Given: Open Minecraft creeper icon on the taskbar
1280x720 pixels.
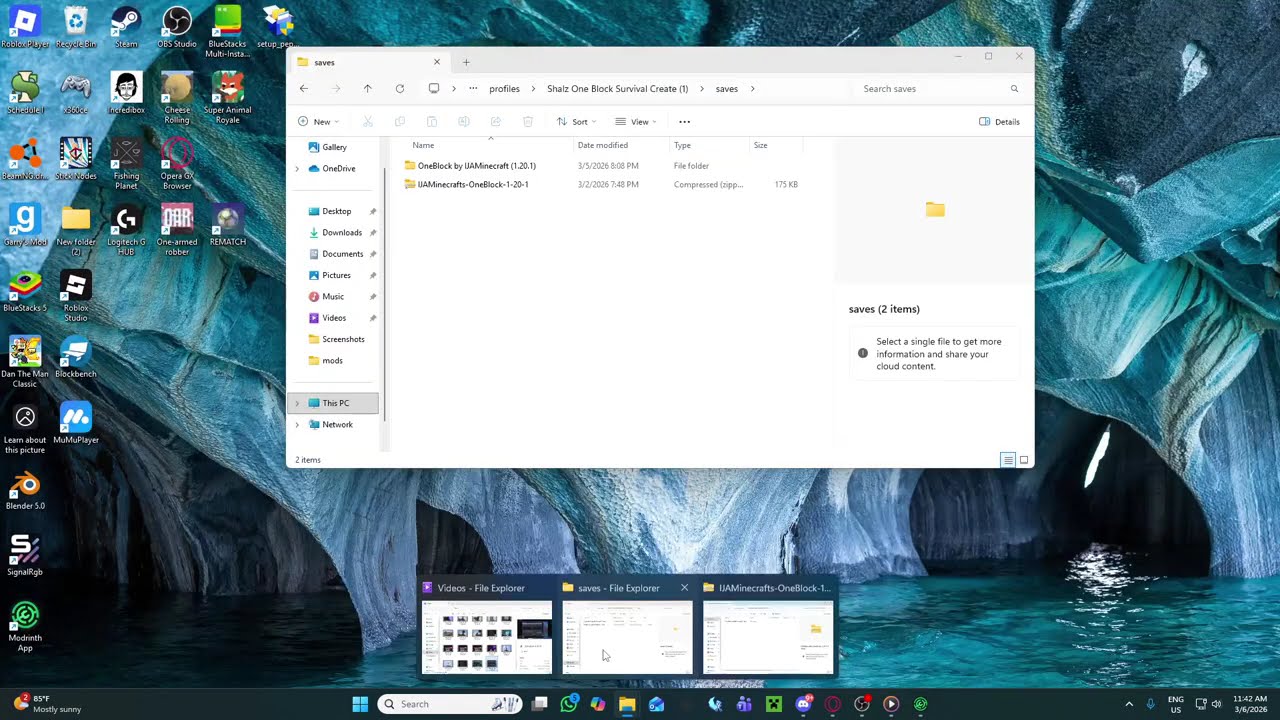Looking at the screenshot, I should pyautogui.click(x=773, y=704).
